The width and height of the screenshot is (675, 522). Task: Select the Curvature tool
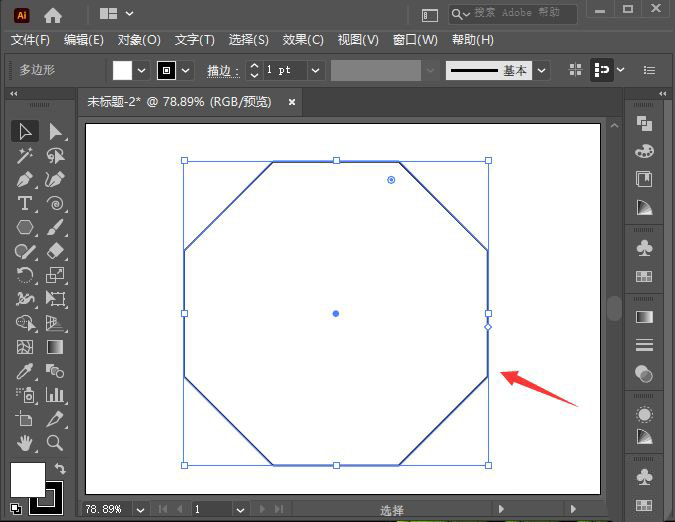point(56,179)
